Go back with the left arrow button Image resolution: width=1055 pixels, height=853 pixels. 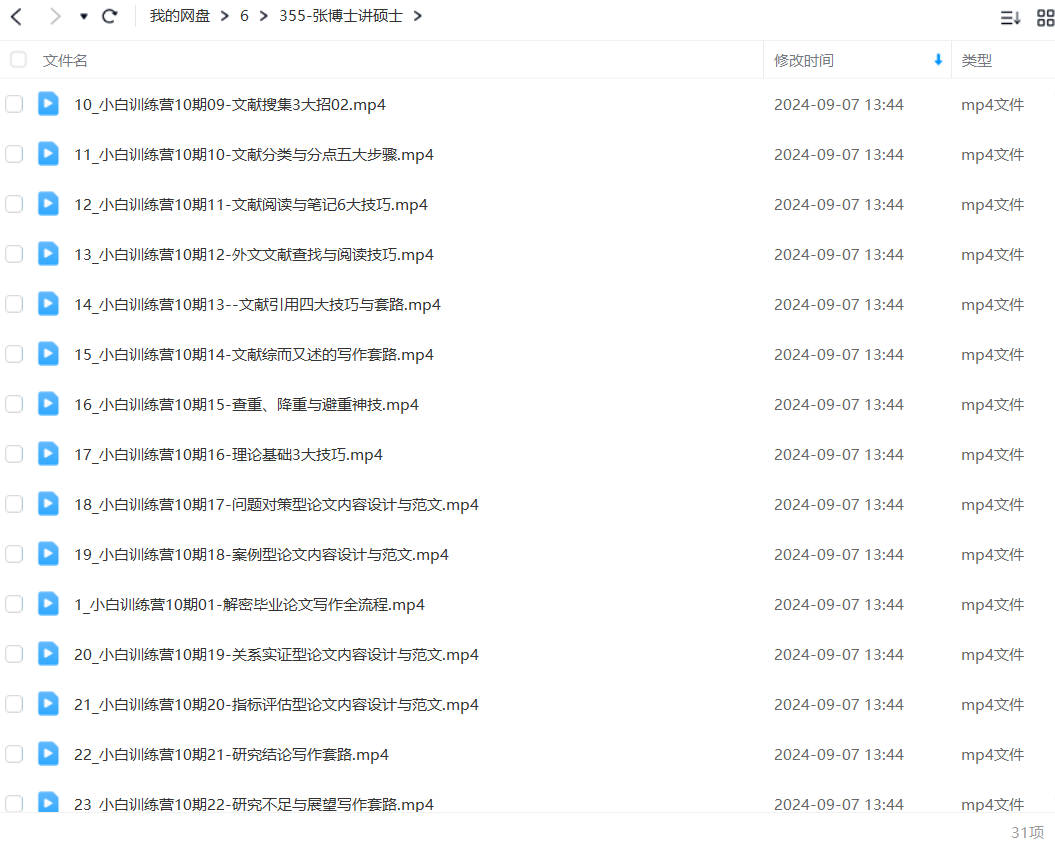pyautogui.click(x=17, y=16)
